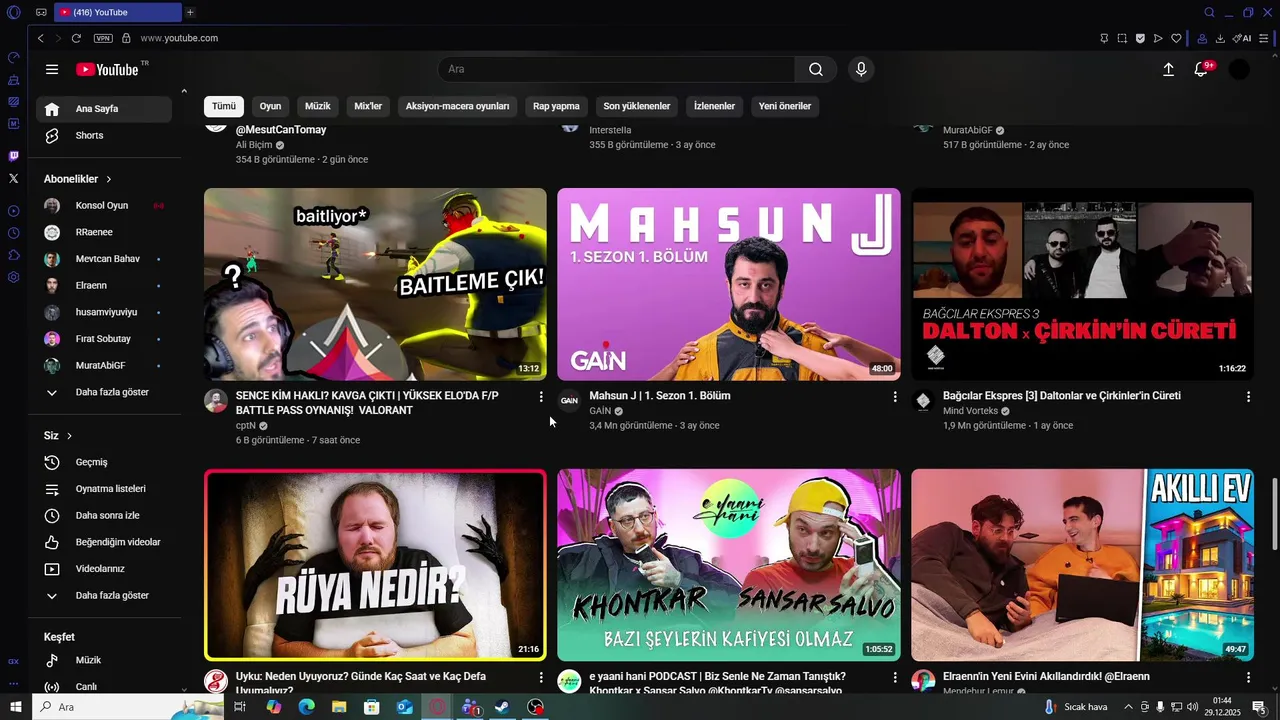
Task: Open Easy Setup sliders icon
Action: pos(1264,38)
